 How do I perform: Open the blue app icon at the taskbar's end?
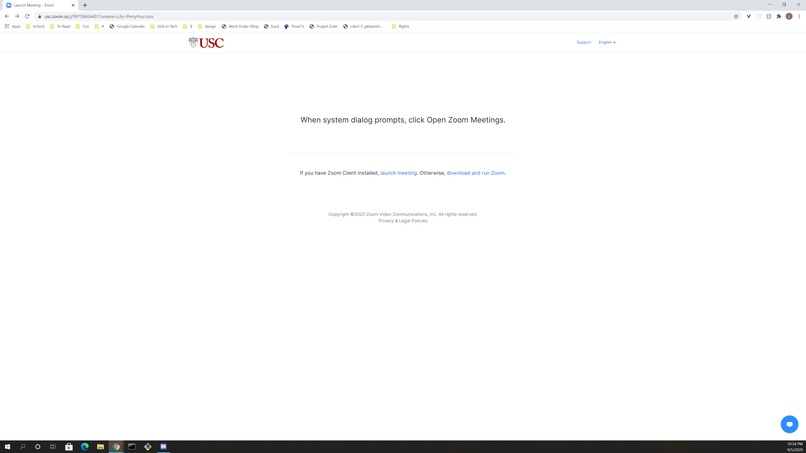coord(163,447)
